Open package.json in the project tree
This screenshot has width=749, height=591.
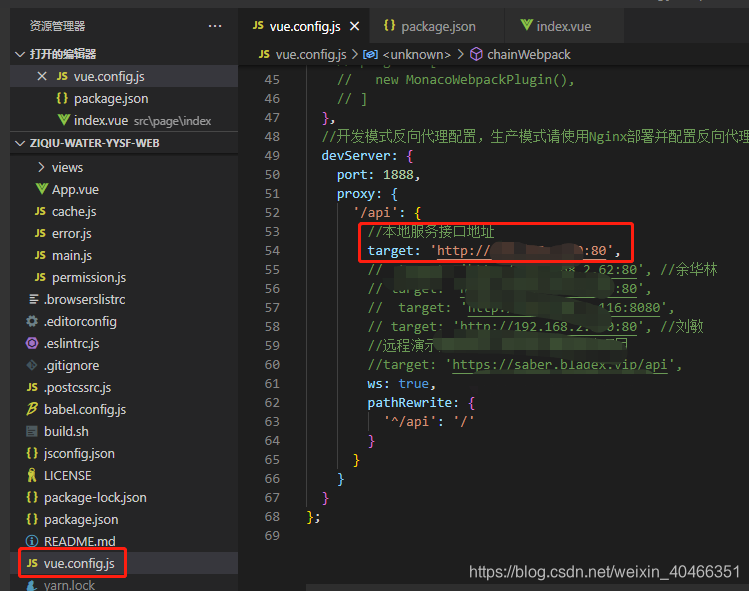pyautogui.click(x=124, y=519)
